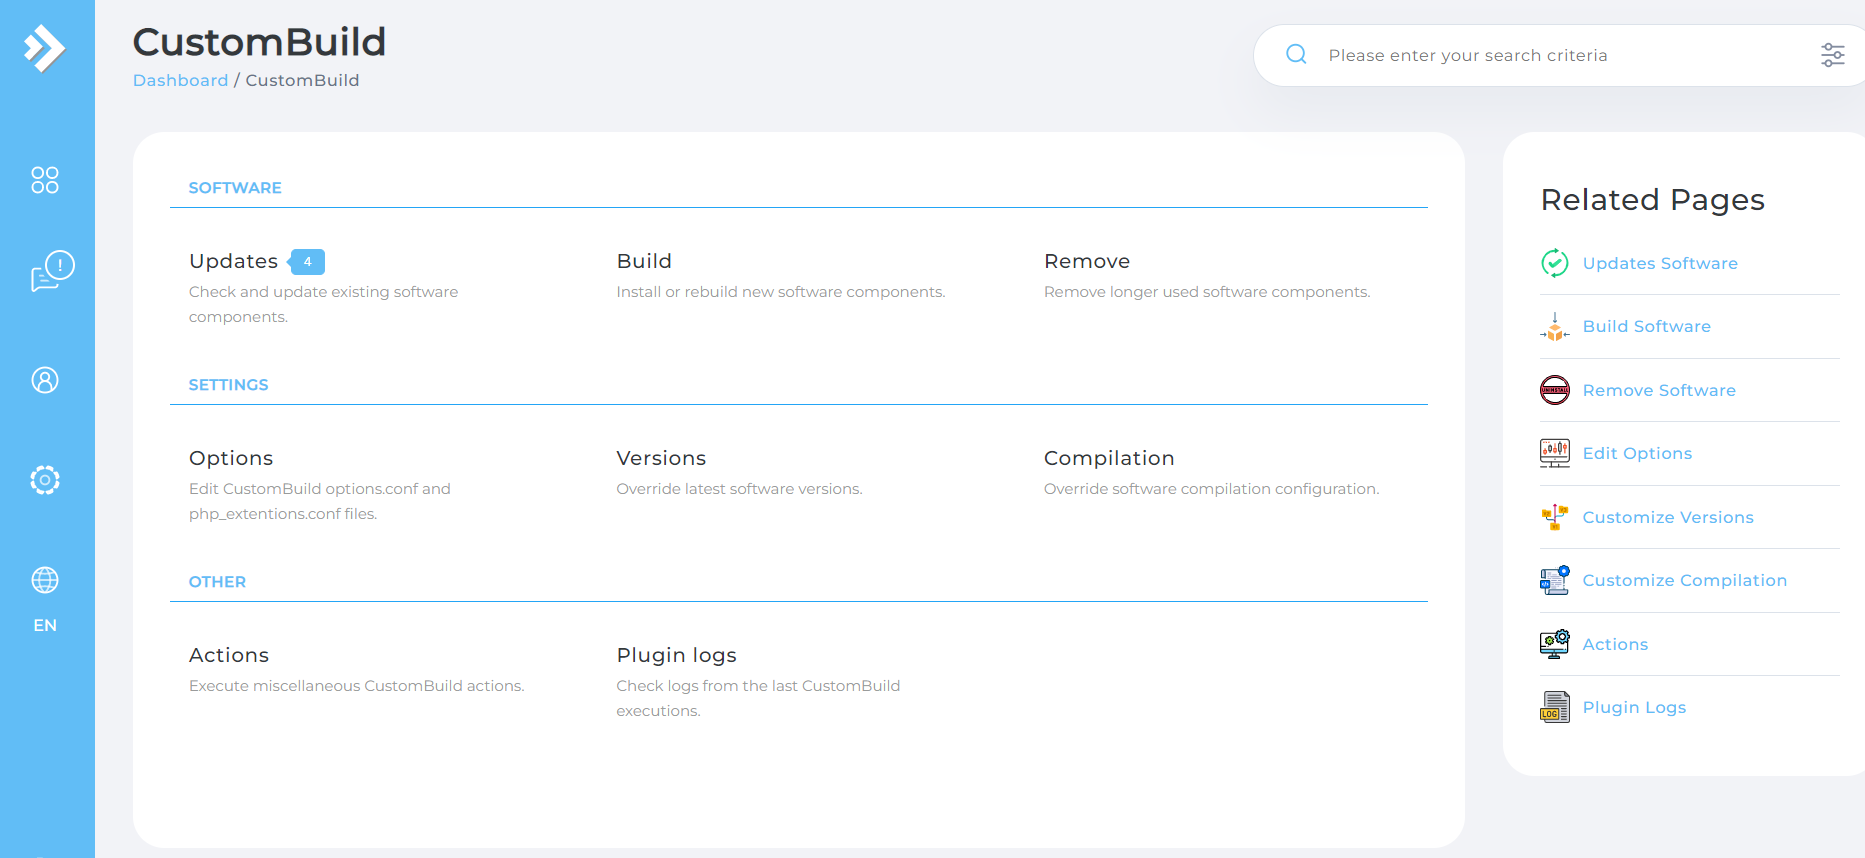Open search filter options slider icon

coord(1832,55)
